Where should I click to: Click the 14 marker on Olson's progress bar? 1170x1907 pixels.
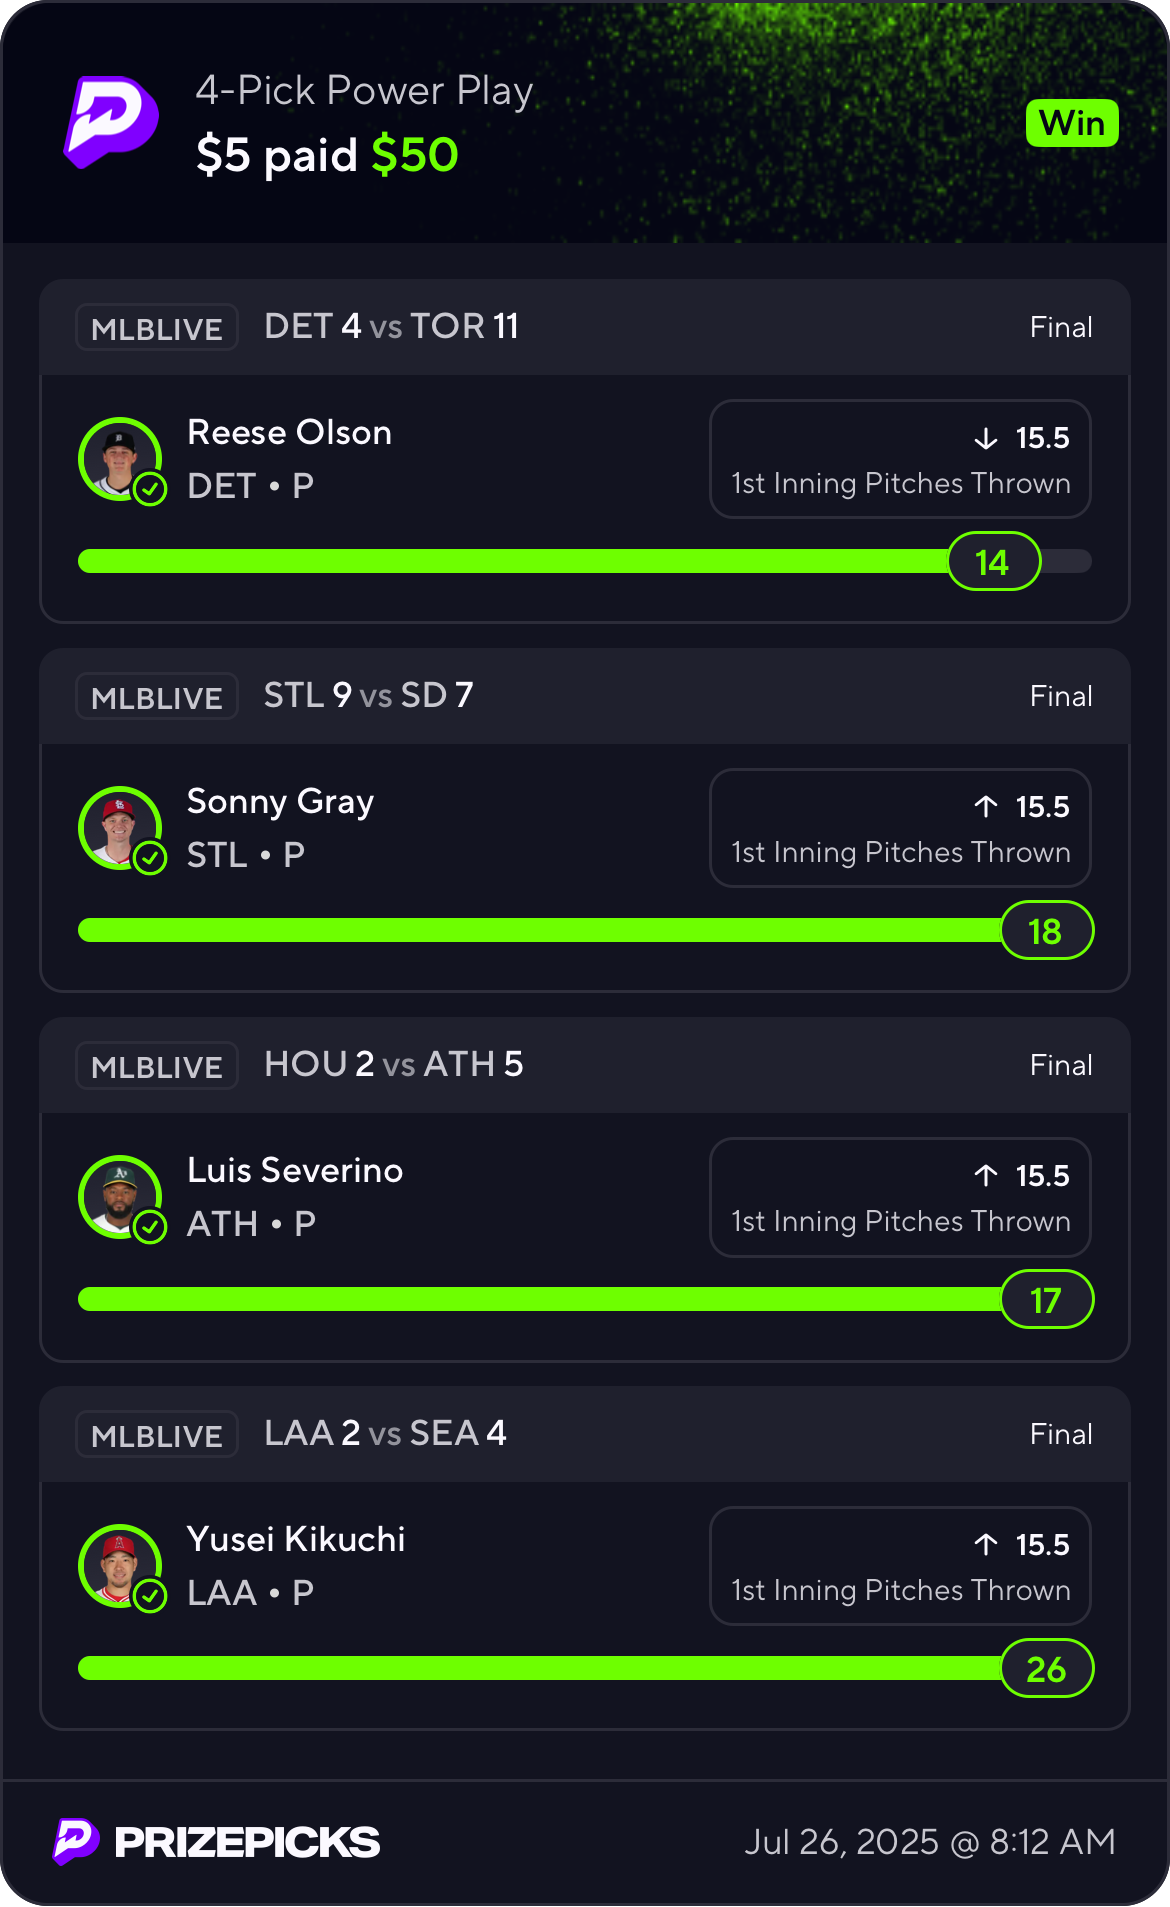pos(993,562)
